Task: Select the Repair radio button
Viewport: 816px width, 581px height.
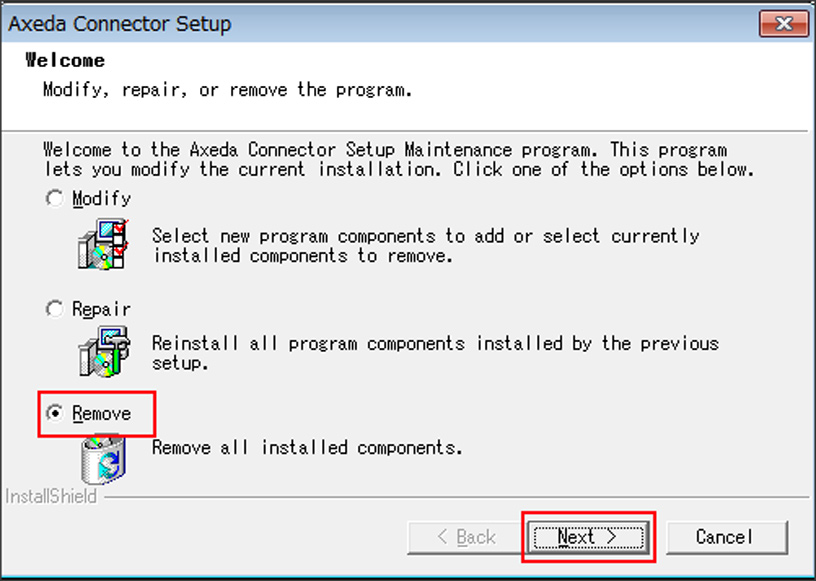Action: (55, 309)
